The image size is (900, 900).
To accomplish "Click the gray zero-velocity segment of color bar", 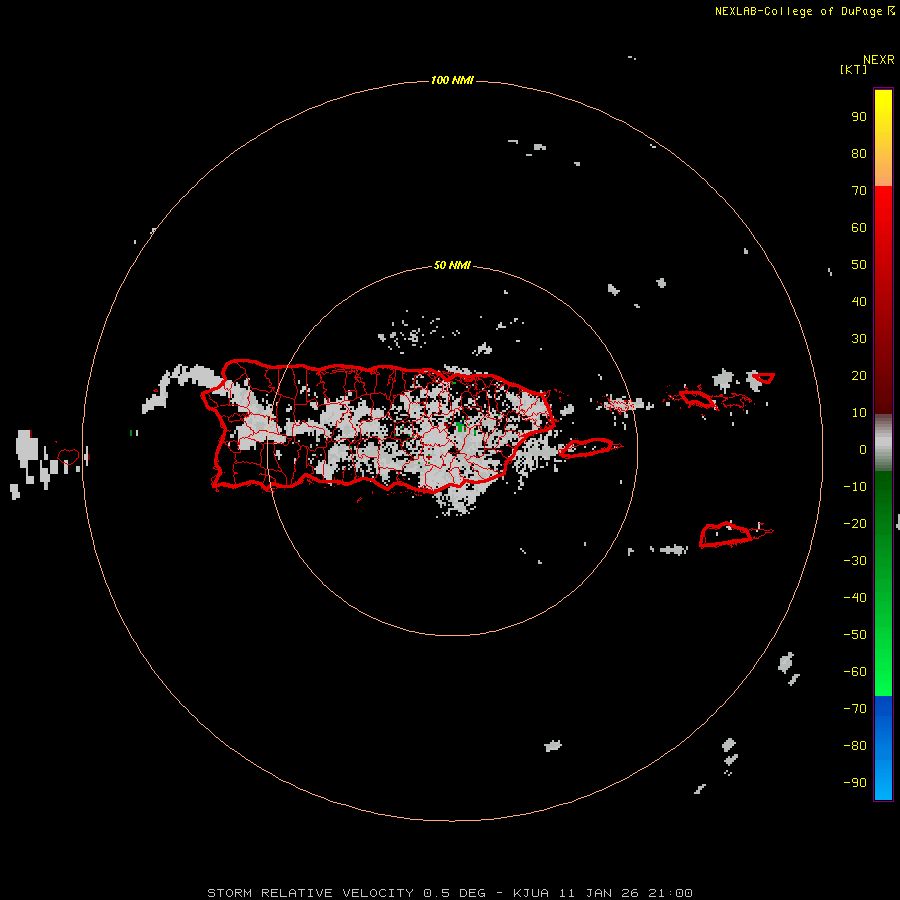I will click(883, 443).
